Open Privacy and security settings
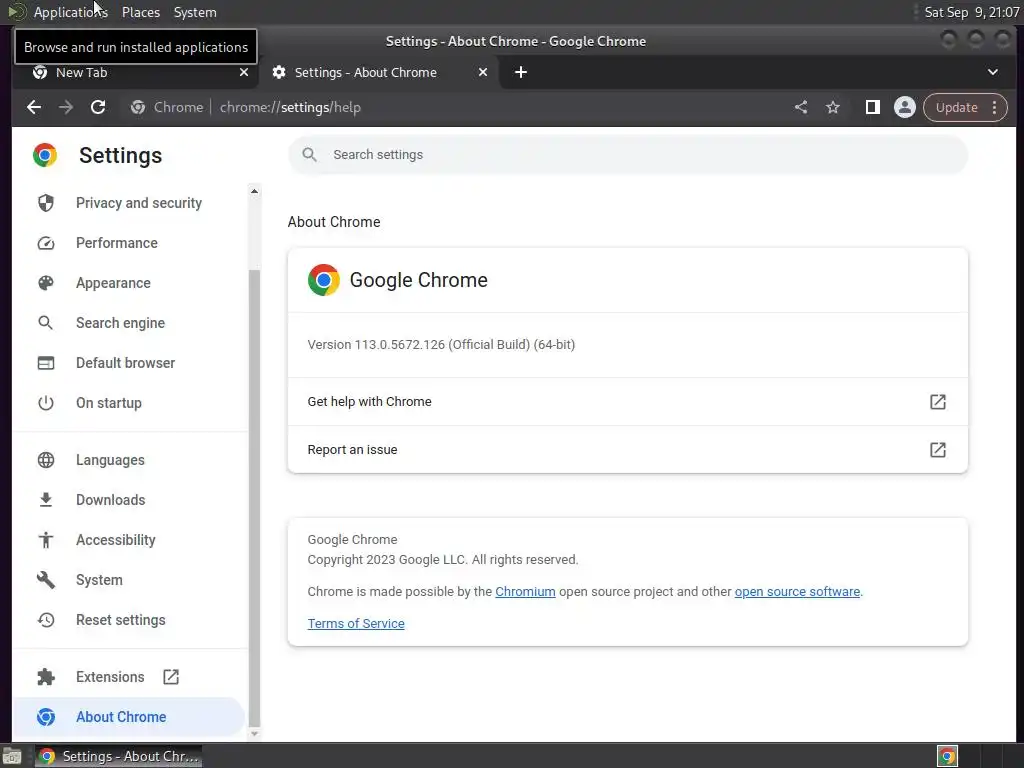This screenshot has height=768, width=1024. [x=129, y=203]
